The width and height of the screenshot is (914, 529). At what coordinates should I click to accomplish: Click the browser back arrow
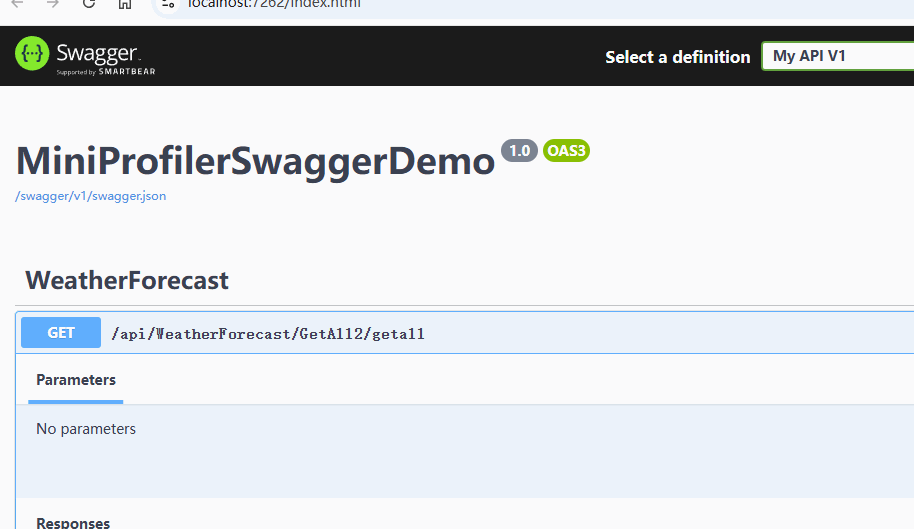click(17, 3)
